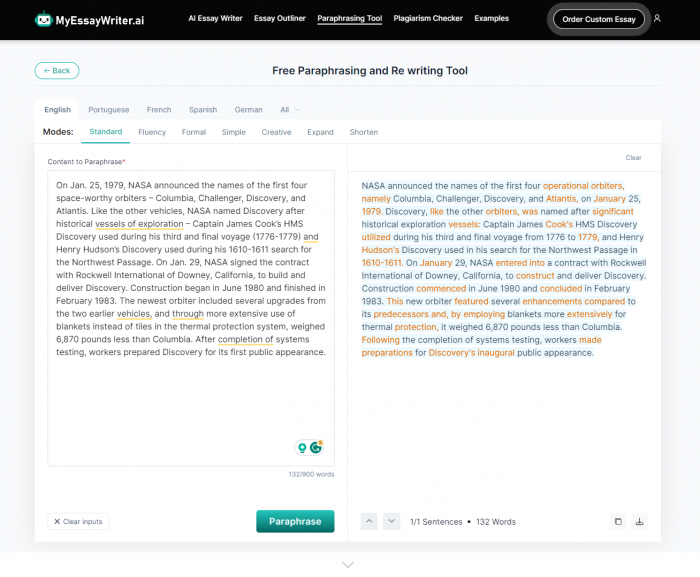Open Essay Outliner menu item
Viewport: 700px width, 577px height.
coord(280,18)
